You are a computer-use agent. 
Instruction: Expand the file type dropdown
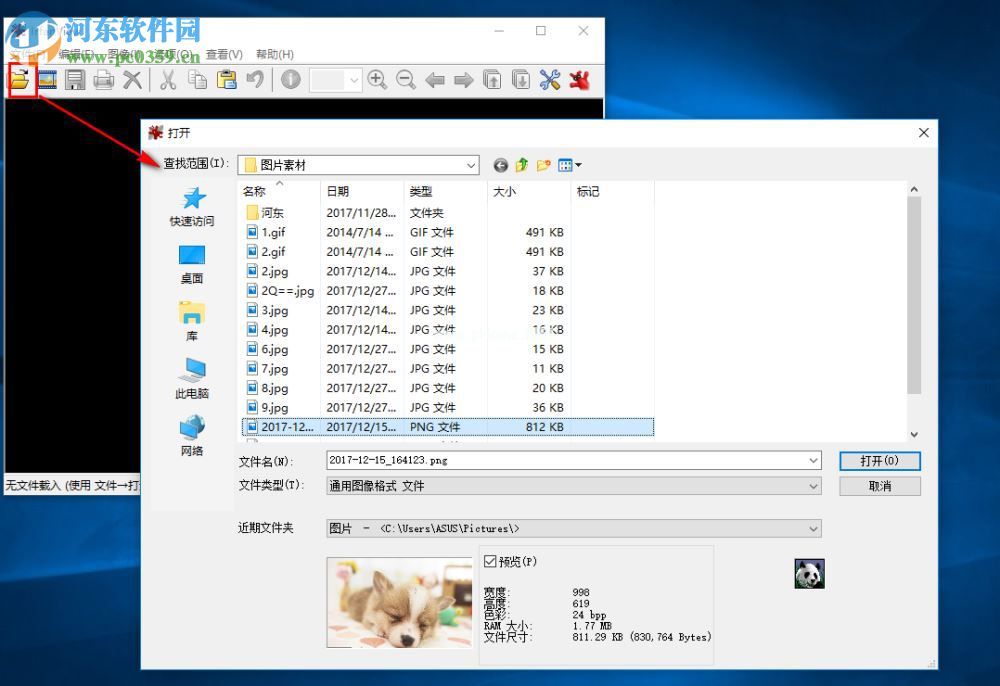[x=813, y=486]
